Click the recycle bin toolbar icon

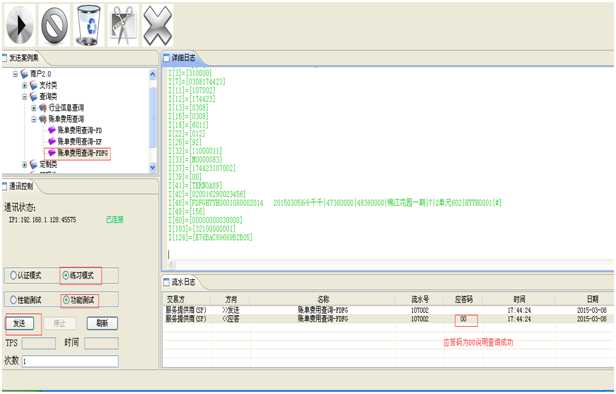click(88, 26)
